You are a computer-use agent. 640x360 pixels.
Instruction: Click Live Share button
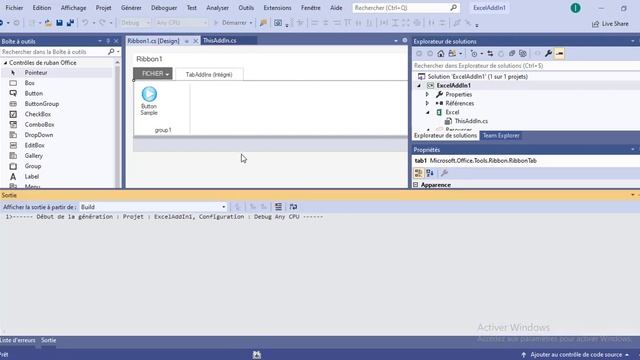click(x=610, y=24)
